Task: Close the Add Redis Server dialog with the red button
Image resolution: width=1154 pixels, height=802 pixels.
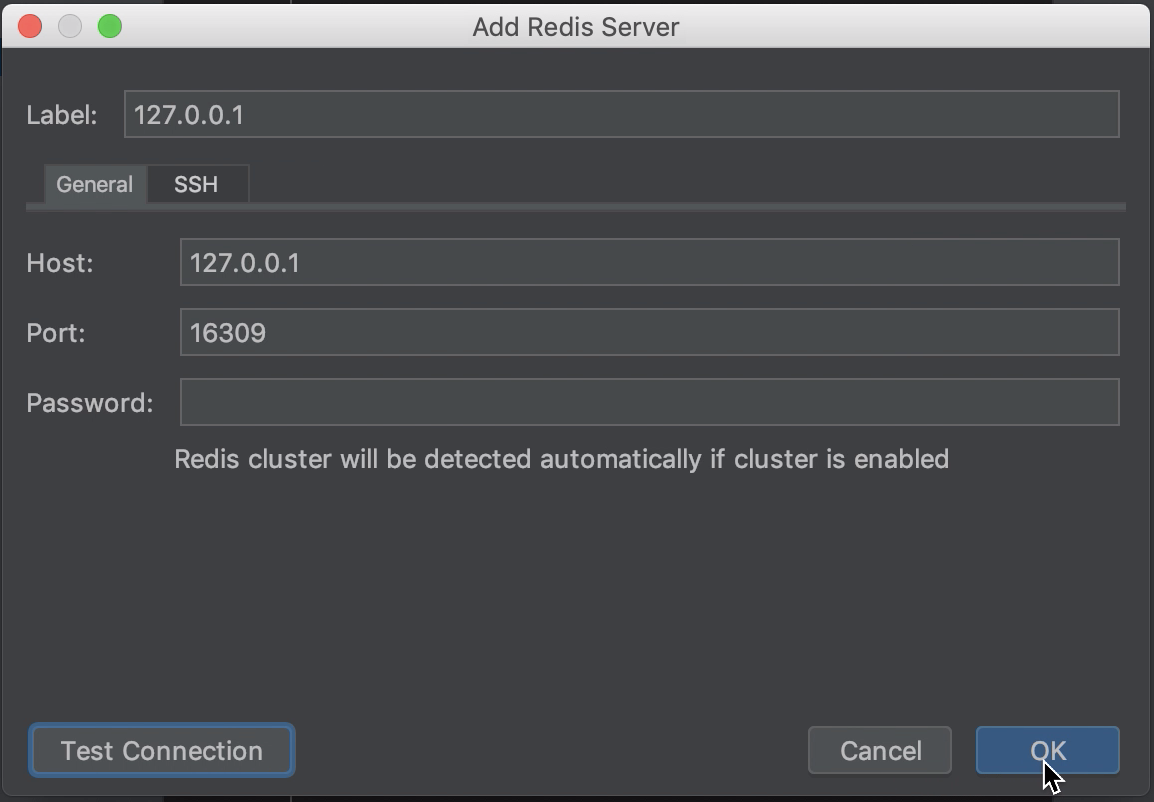Action: (x=30, y=26)
